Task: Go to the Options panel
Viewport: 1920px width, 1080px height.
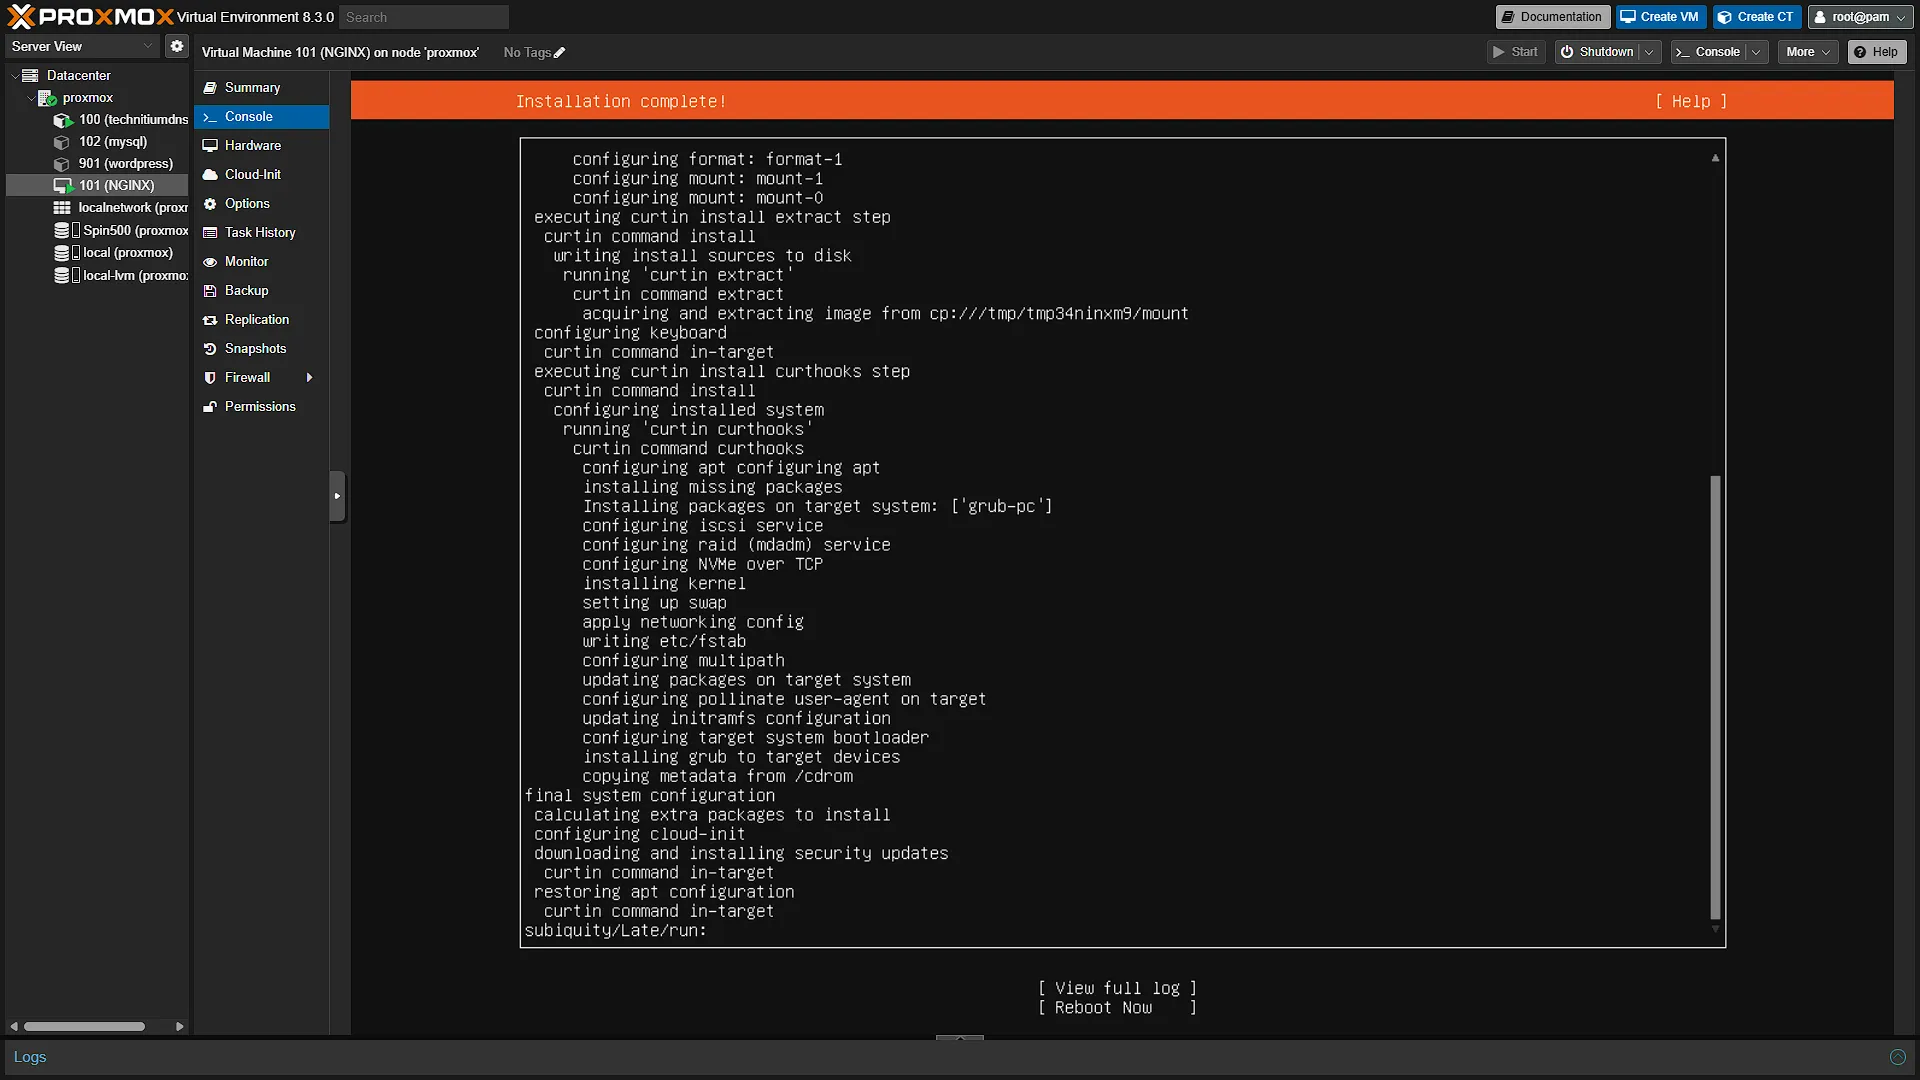Action: point(261,204)
